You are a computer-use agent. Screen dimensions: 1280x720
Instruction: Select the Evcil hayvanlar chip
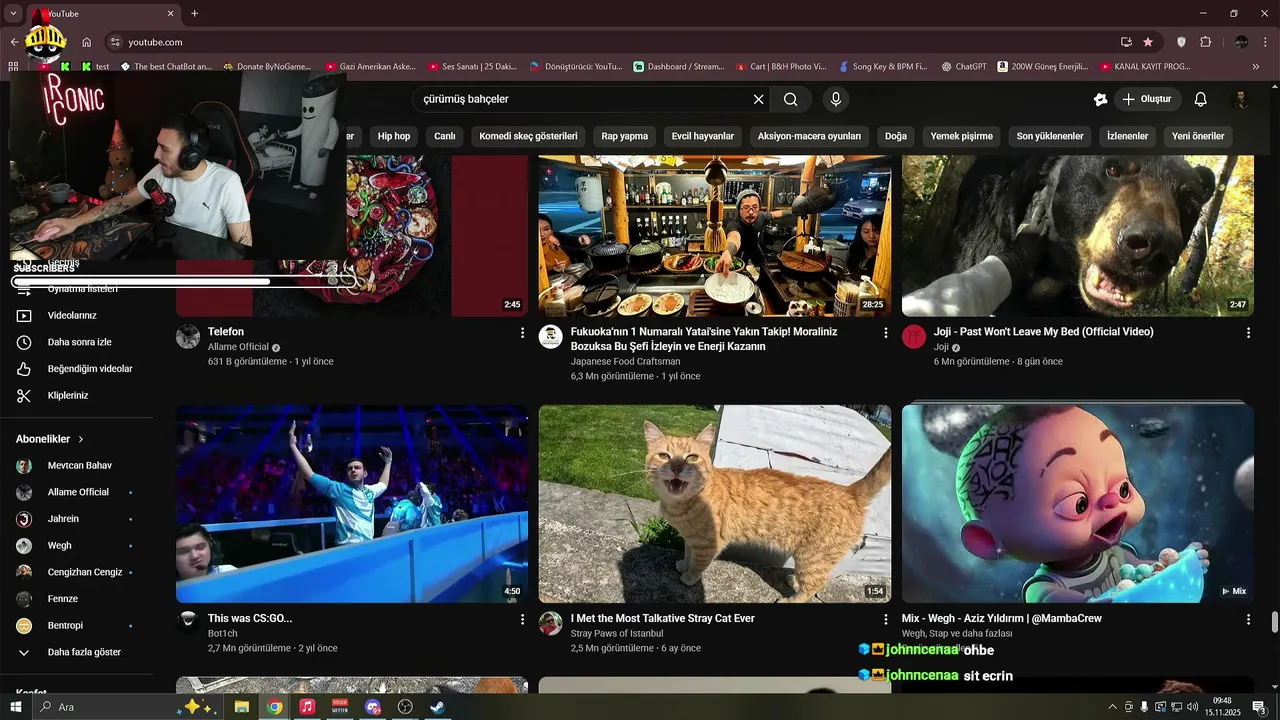click(703, 136)
